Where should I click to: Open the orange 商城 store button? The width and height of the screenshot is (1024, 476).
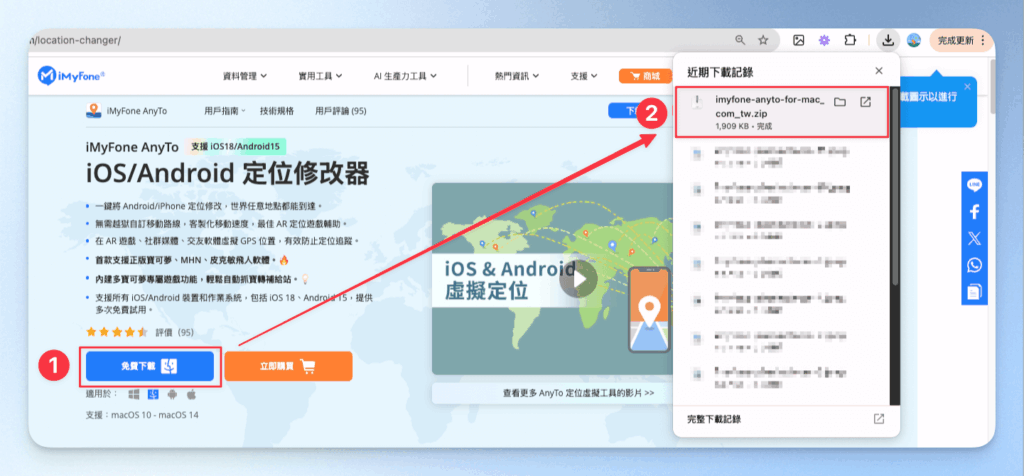click(x=645, y=76)
